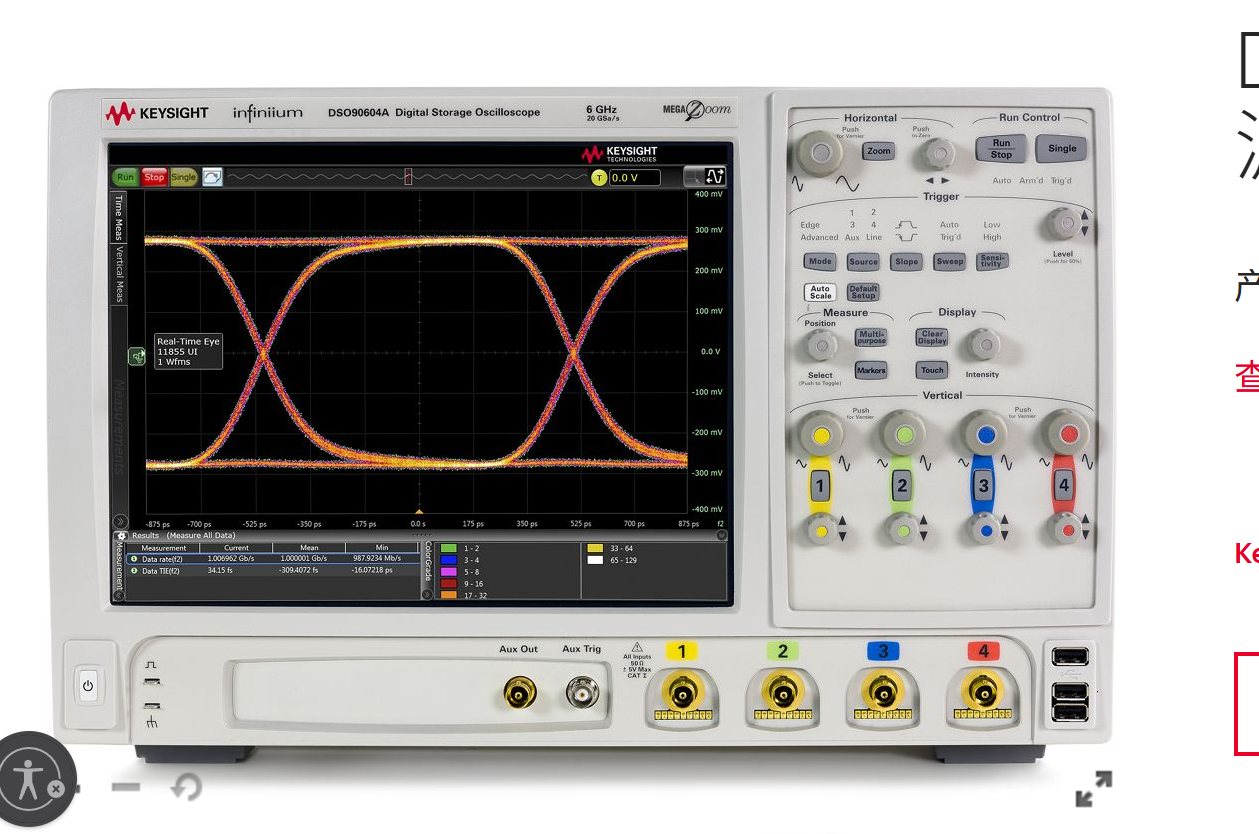
Task: Switch to the Time Meas tab
Action: tap(118, 218)
